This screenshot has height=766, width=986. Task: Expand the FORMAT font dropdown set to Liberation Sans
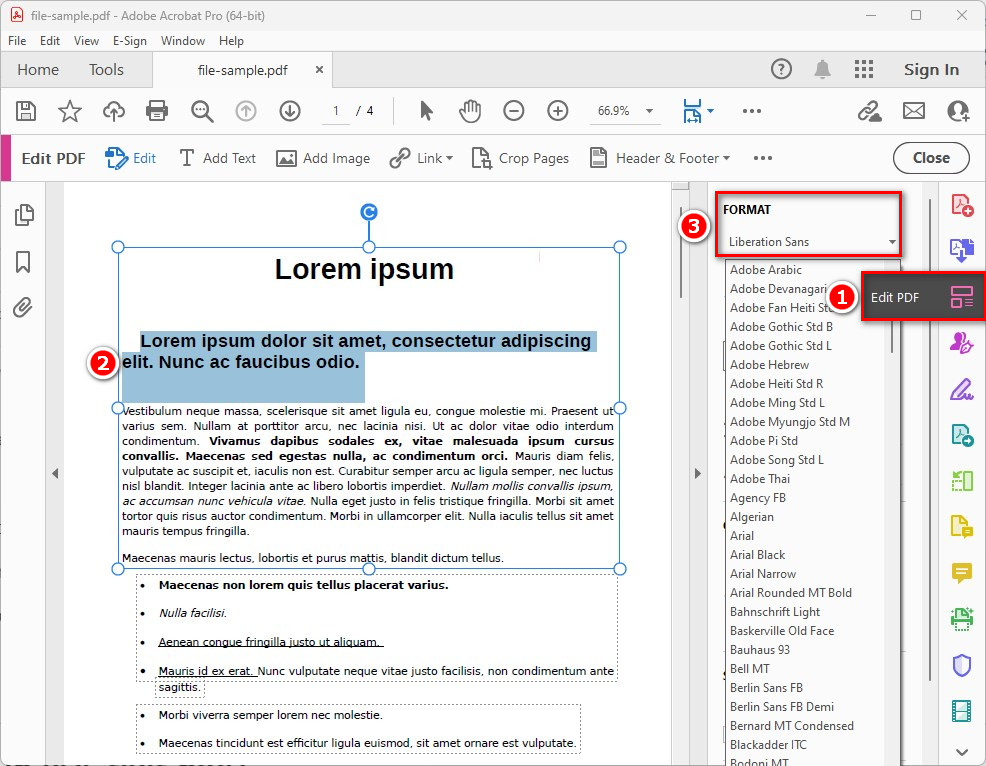[808, 240]
